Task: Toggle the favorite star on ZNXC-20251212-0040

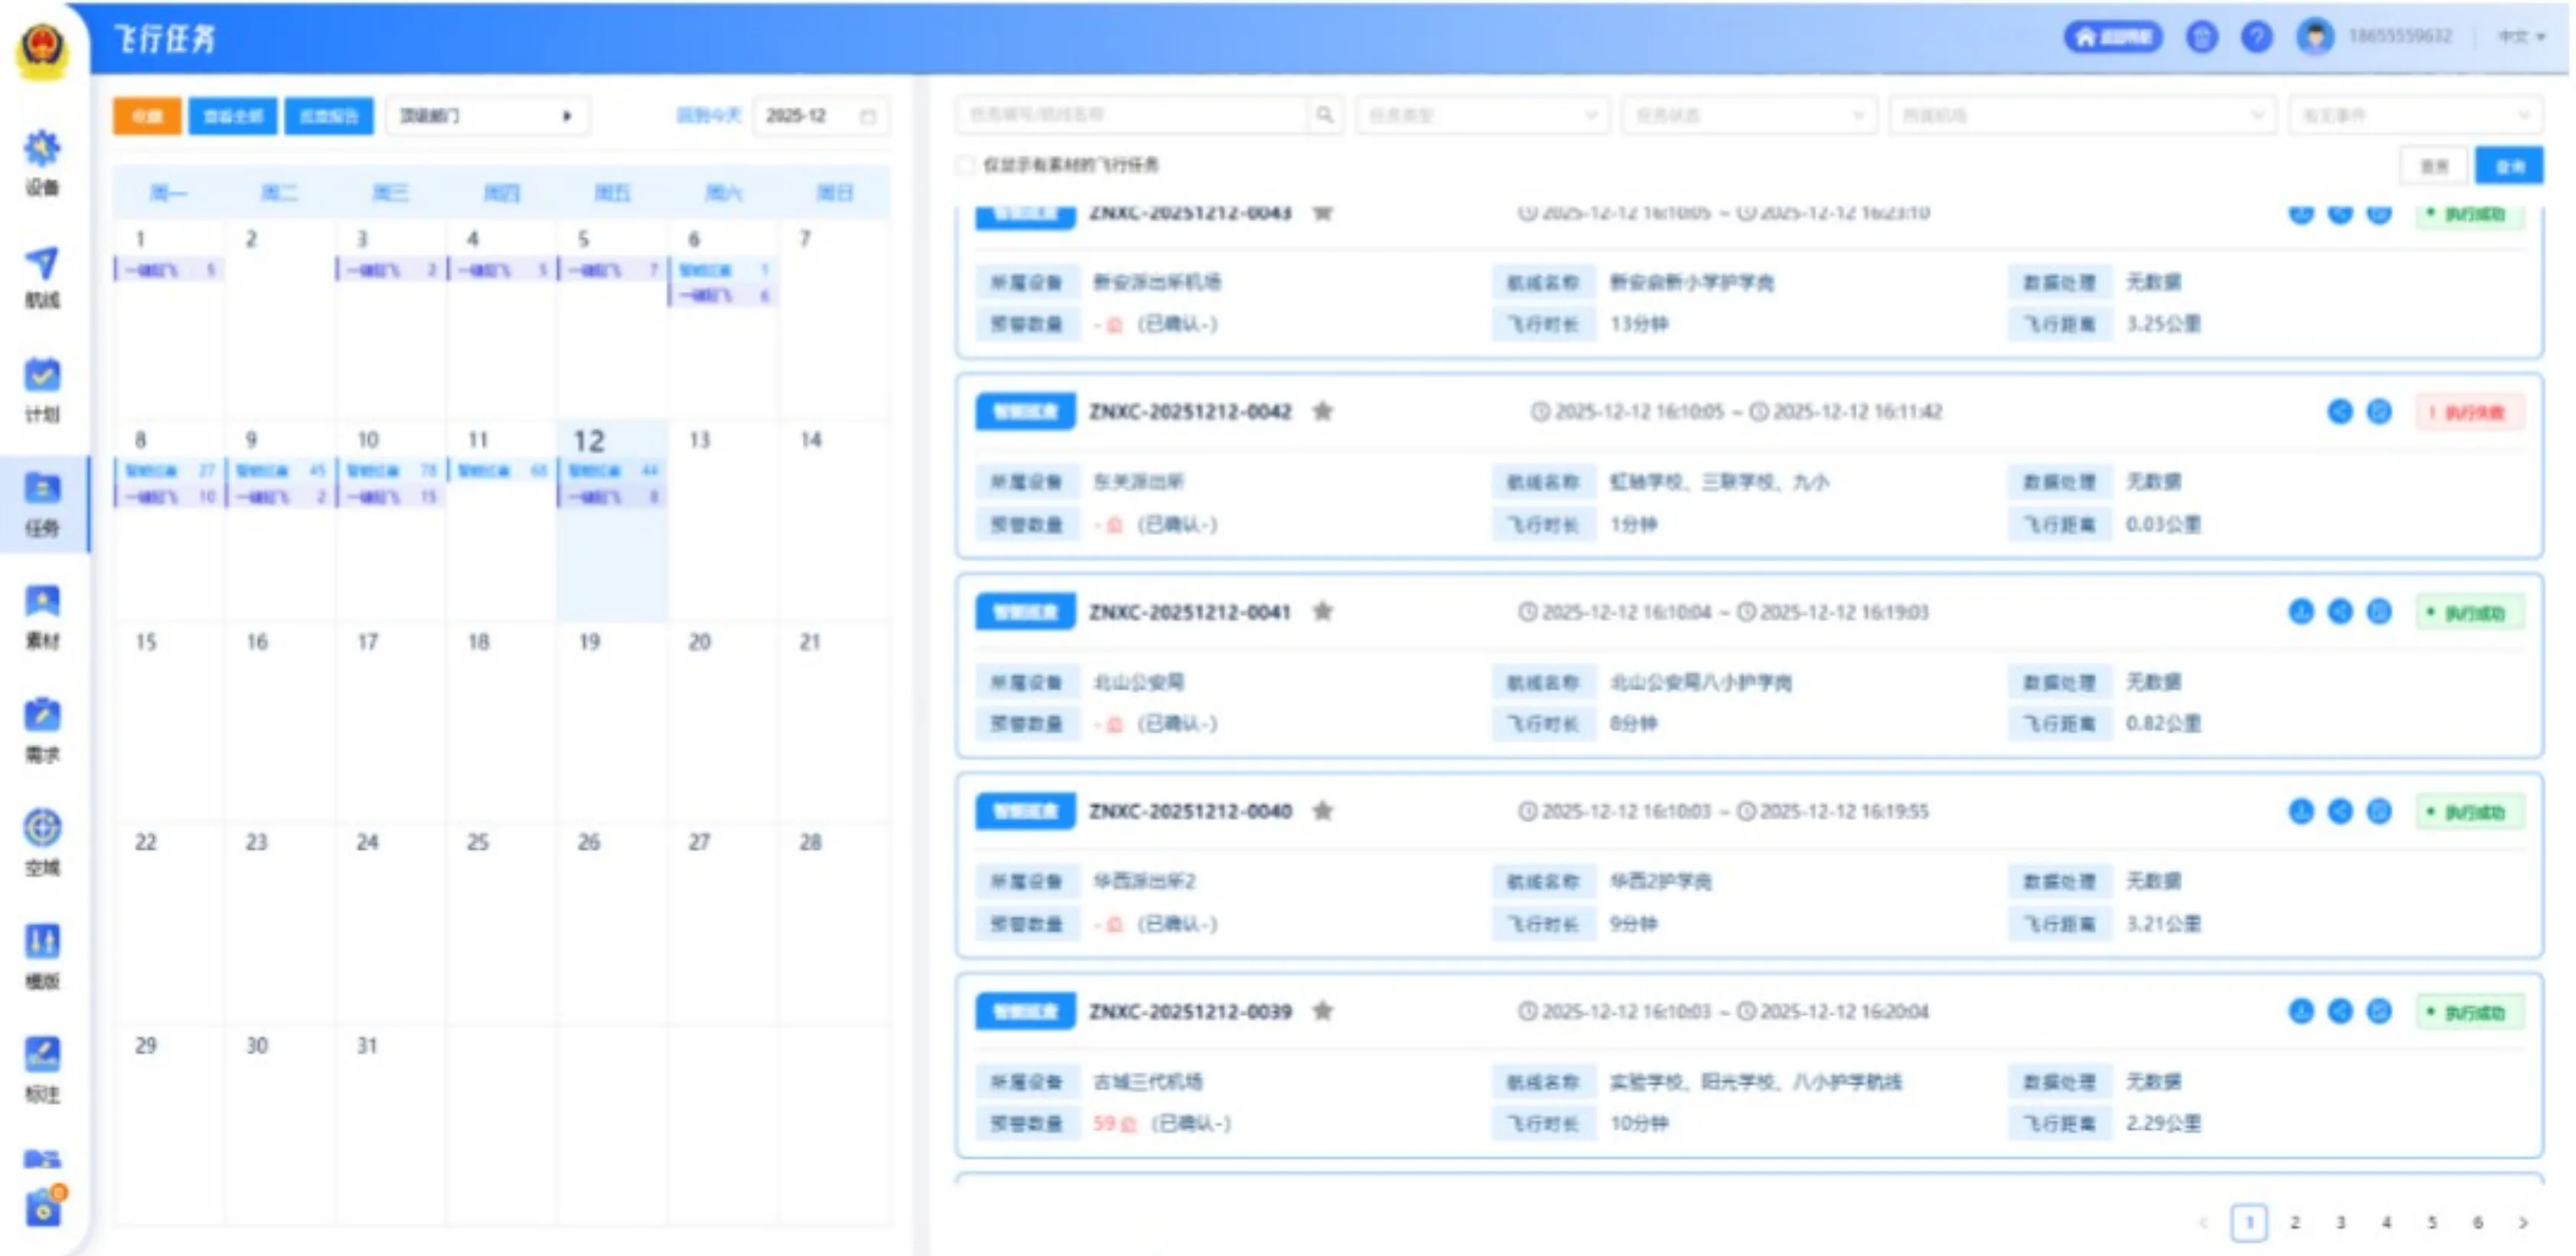Action: (1323, 810)
